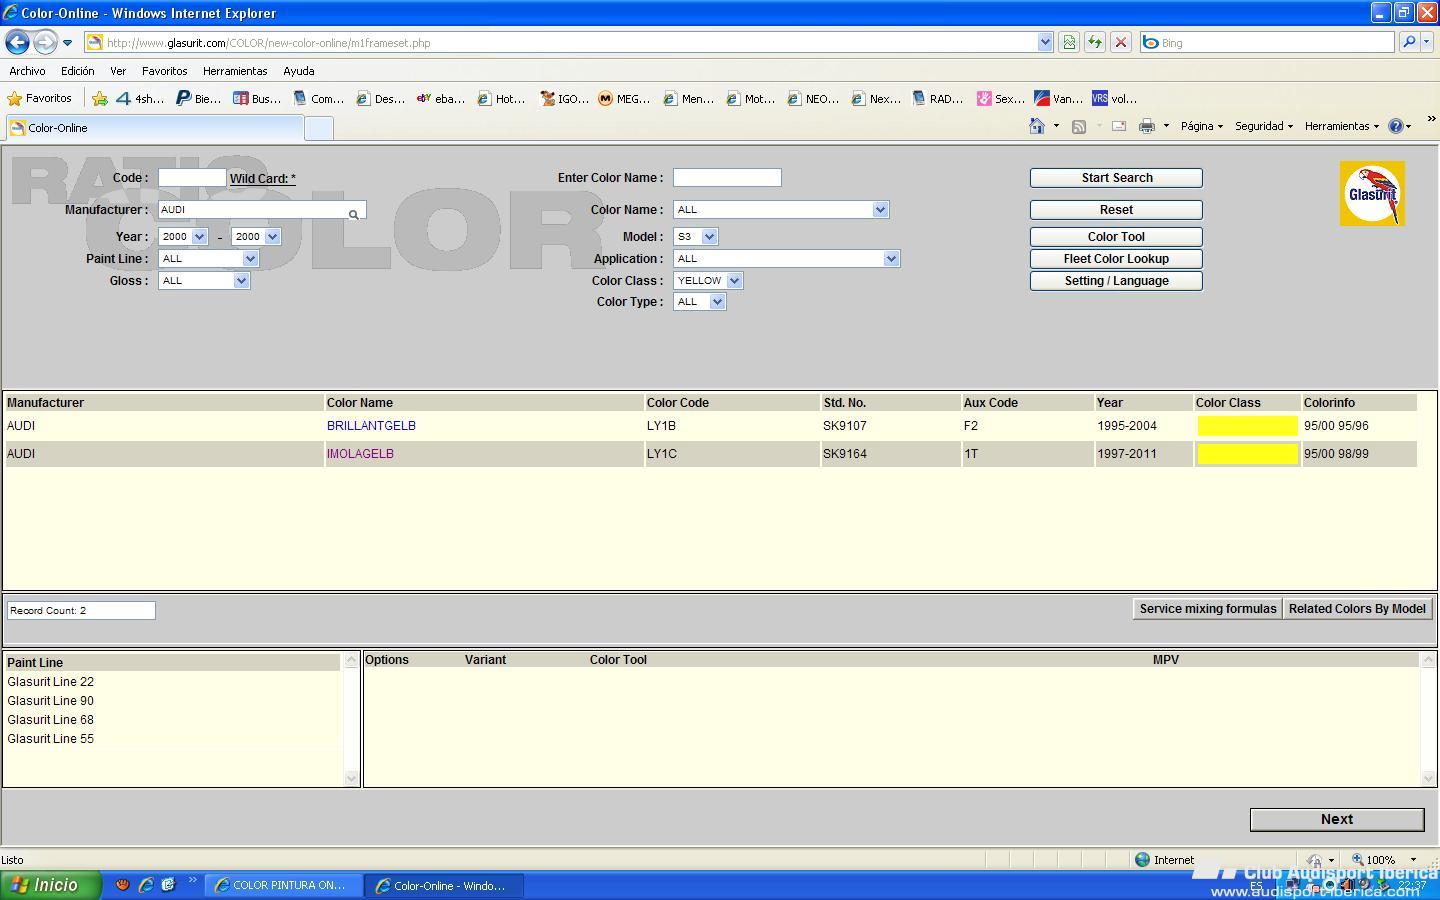Click the Firefox quick launch icon
The height and width of the screenshot is (900, 1440).
click(122, 885)
